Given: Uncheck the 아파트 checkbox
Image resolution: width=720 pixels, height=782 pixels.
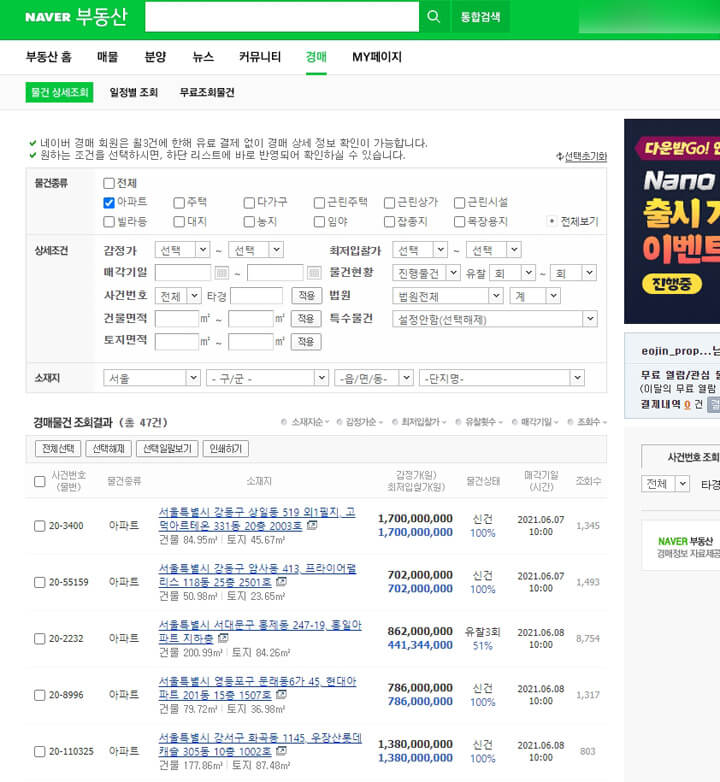Looking at the screenshot, I should pos(109,202).
